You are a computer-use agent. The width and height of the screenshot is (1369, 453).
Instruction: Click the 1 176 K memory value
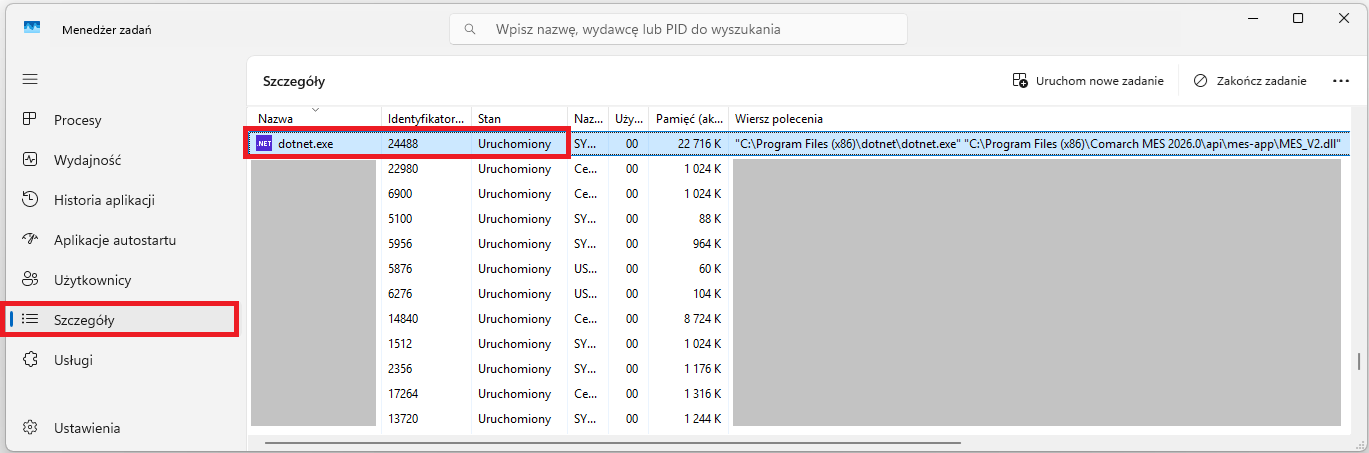(702, 369)
